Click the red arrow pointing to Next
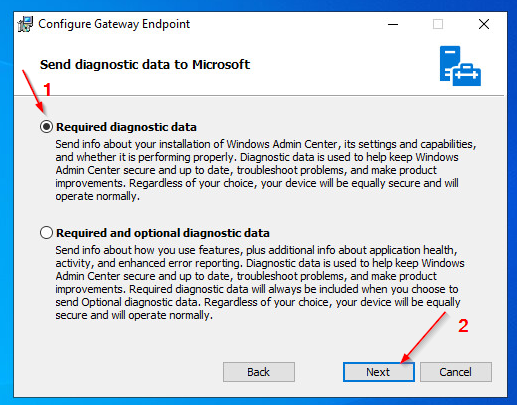The width and height of the screenshot is (517, 405). [x=423, y=337]
